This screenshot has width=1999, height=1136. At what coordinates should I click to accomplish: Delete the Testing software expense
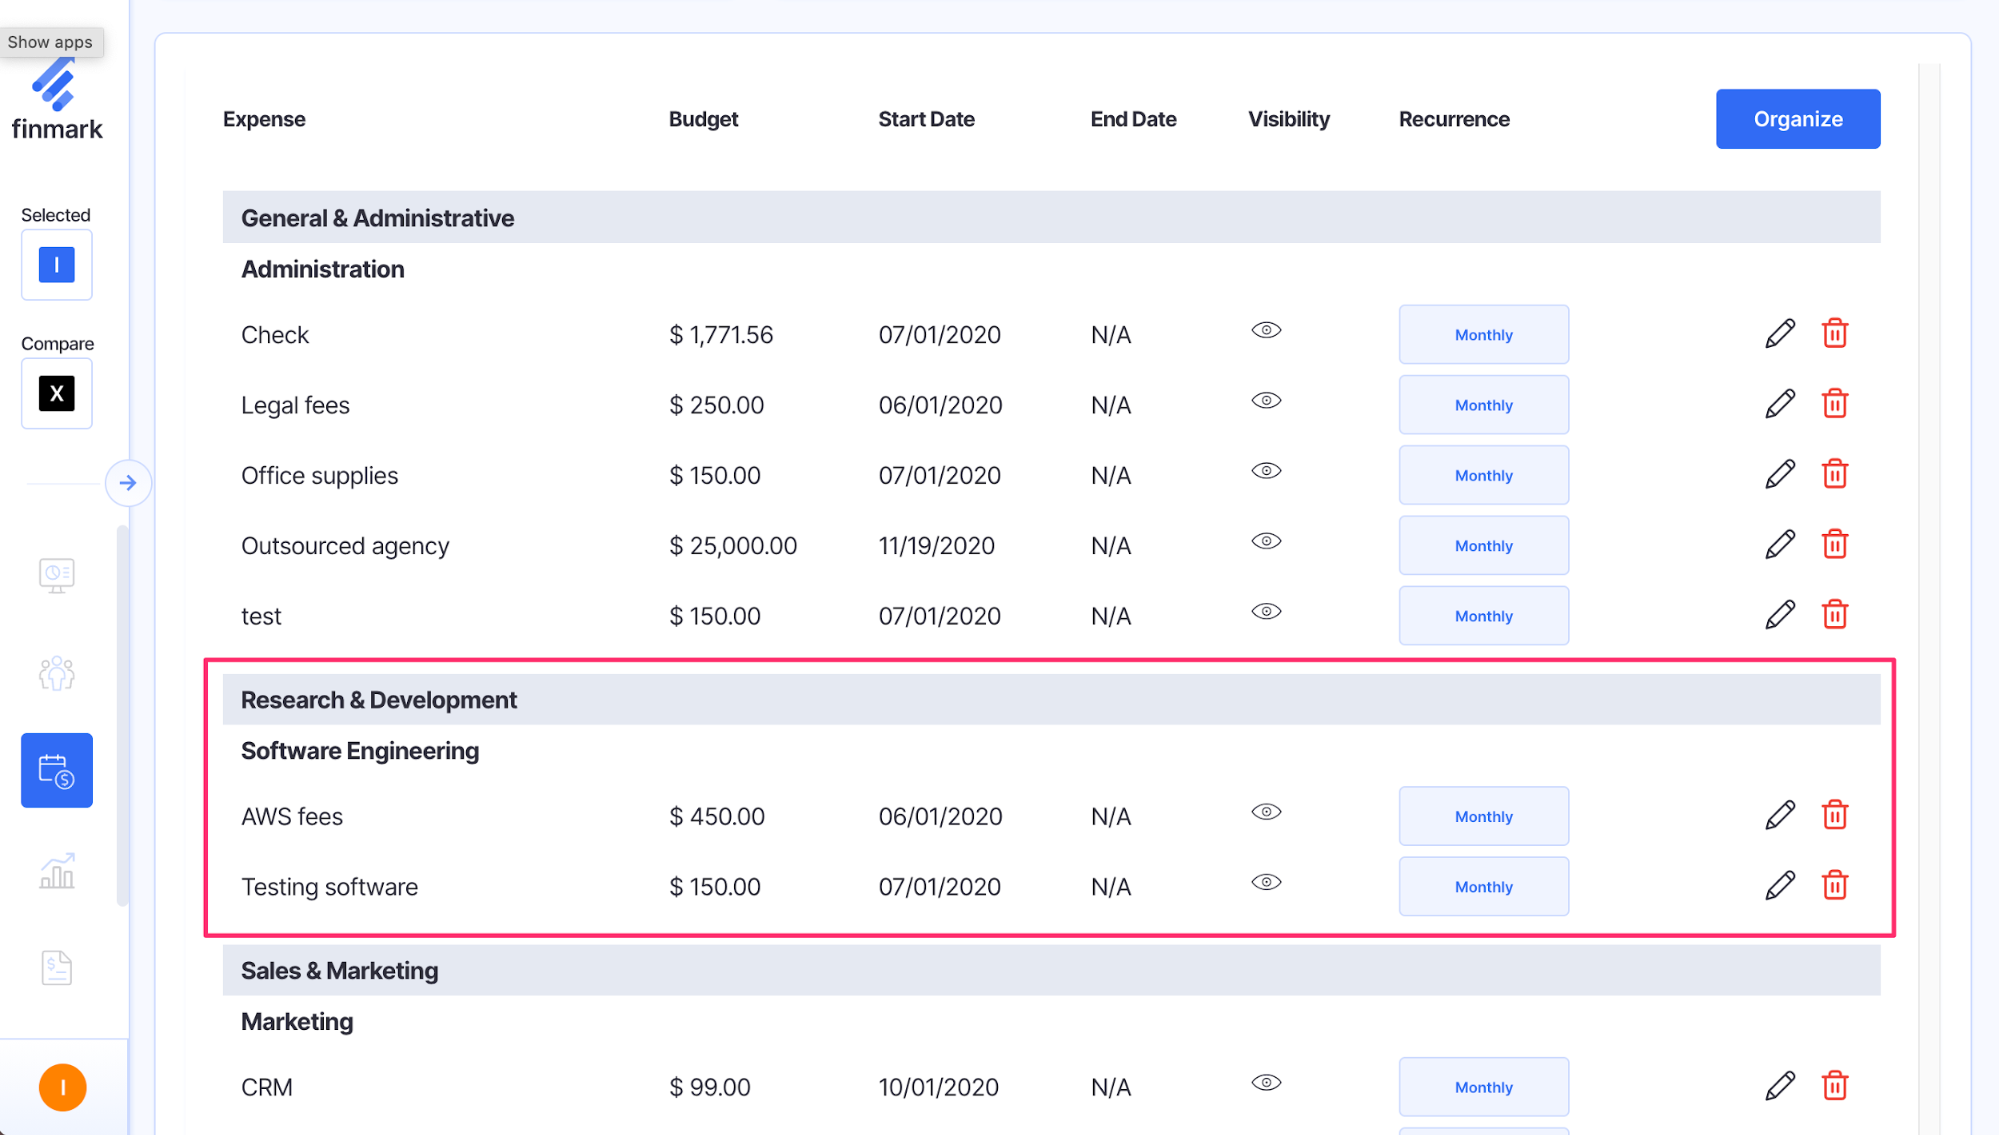pos(1836,885)
